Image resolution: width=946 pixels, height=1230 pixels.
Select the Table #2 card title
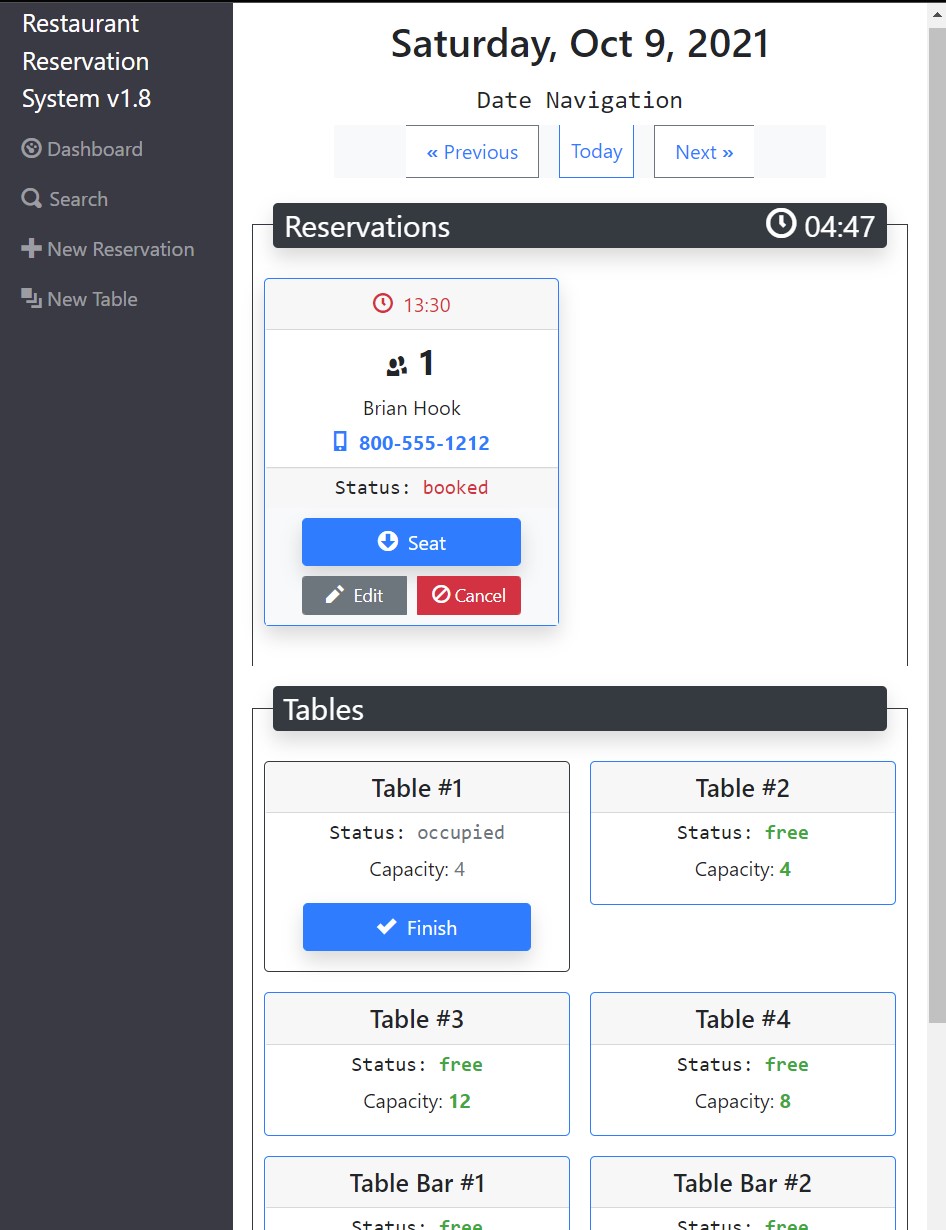coord(743,788)
